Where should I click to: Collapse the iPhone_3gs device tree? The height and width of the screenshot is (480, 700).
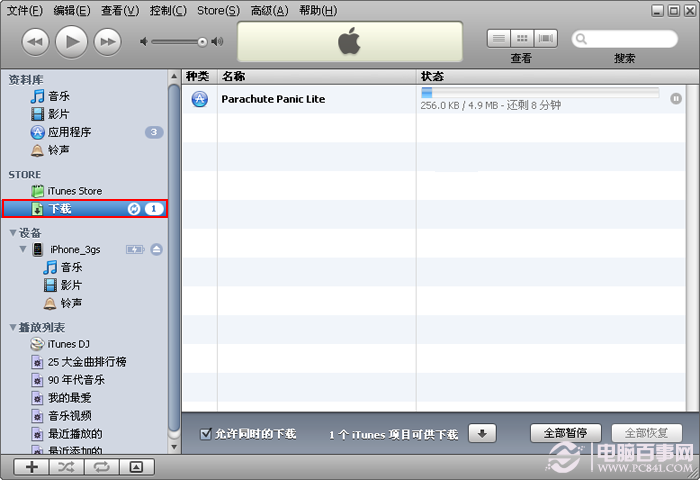[23, 249]
